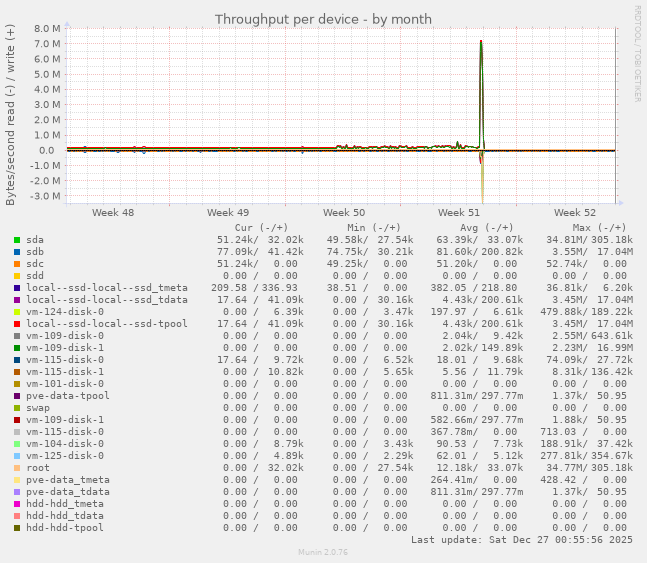Click the '7.0 M' y-axis label

click(x=47, y=44)
